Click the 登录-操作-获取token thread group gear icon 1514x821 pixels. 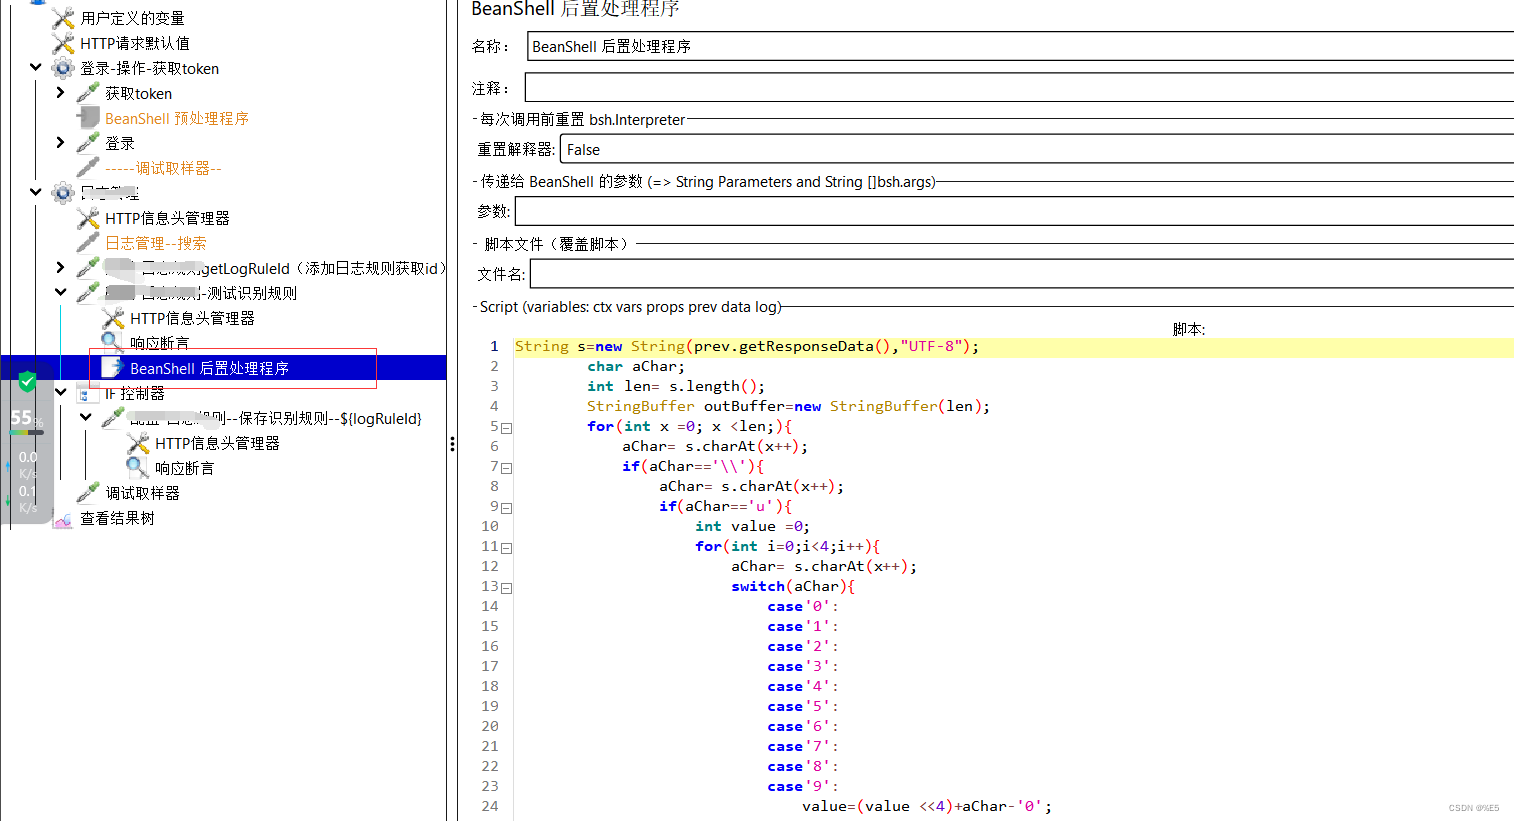click(63, 68)
